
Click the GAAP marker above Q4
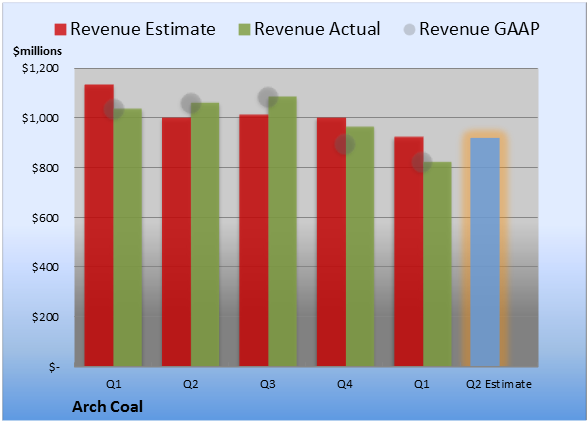pos(345,144)
